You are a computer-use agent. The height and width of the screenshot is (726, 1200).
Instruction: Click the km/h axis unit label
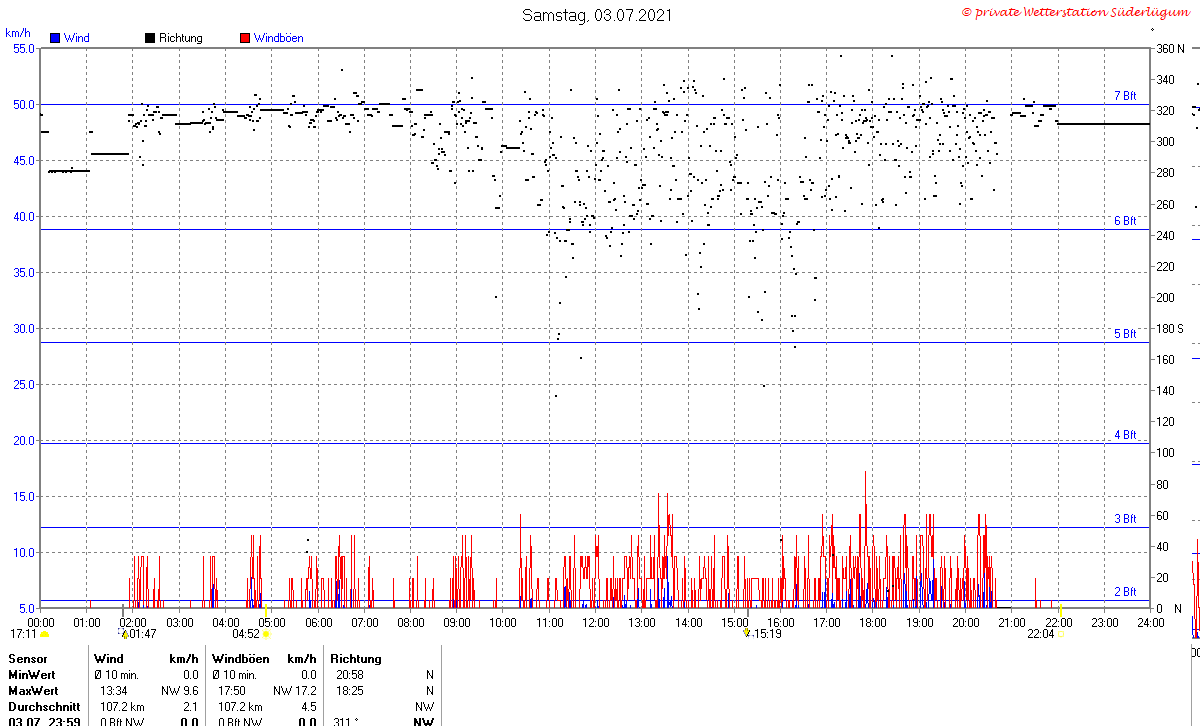tap(18, 33)
